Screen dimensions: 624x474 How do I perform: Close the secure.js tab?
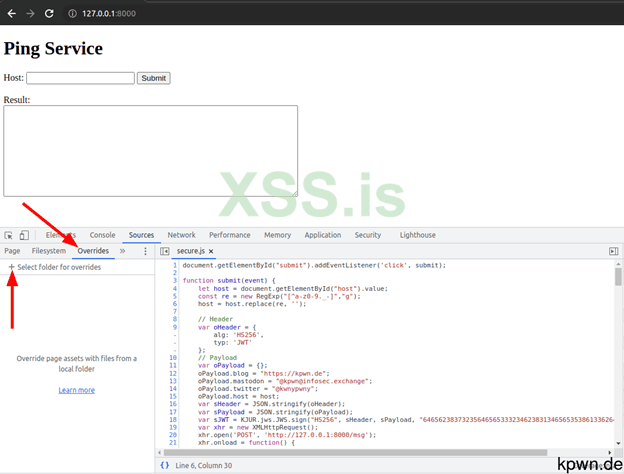point(211,251)
